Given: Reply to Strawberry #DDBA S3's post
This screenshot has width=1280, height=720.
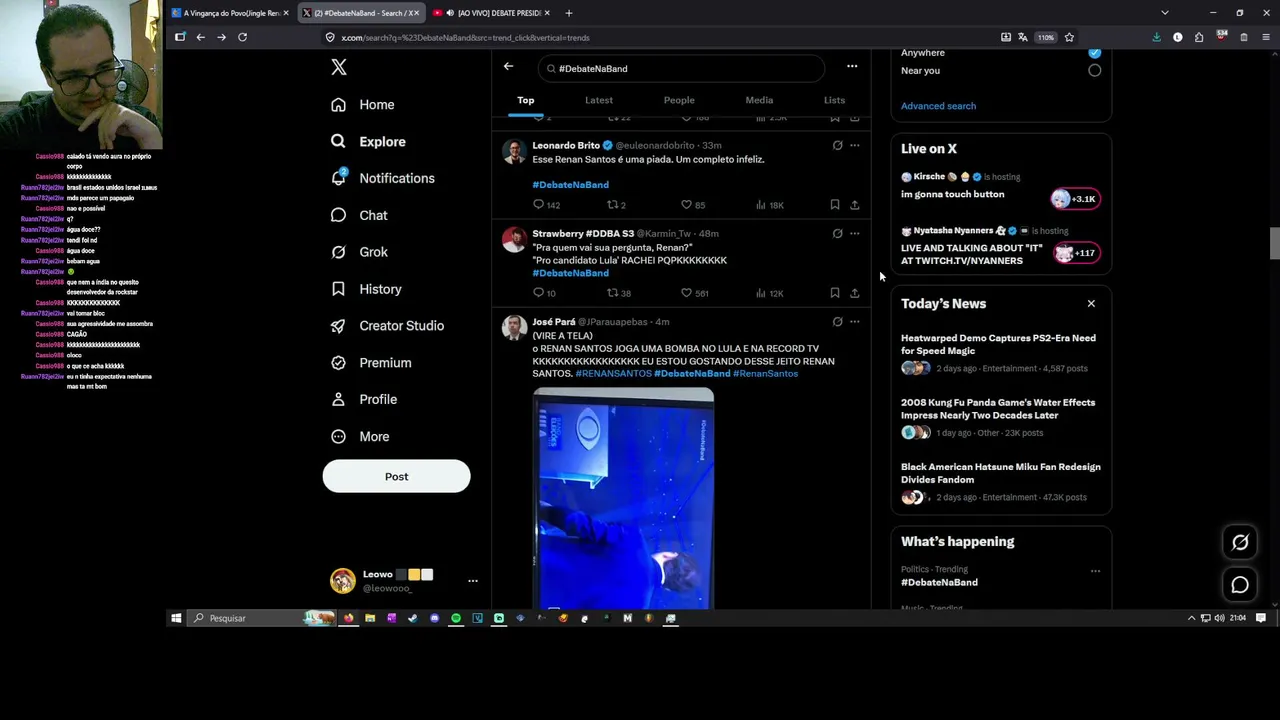Looking at the screenshot, I should (x=544, y=293).
